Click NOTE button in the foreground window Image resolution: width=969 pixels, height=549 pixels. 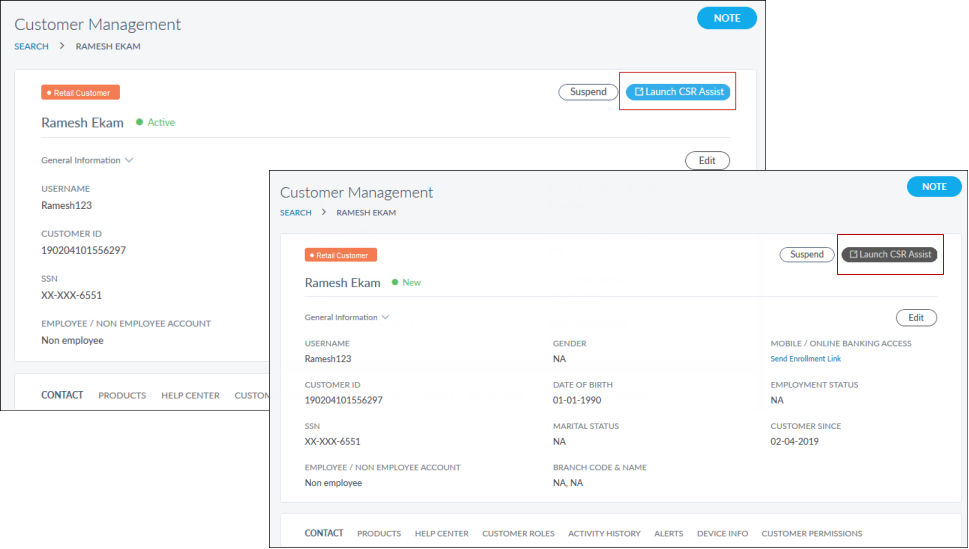pyautogui.click(x=933, y=187)
